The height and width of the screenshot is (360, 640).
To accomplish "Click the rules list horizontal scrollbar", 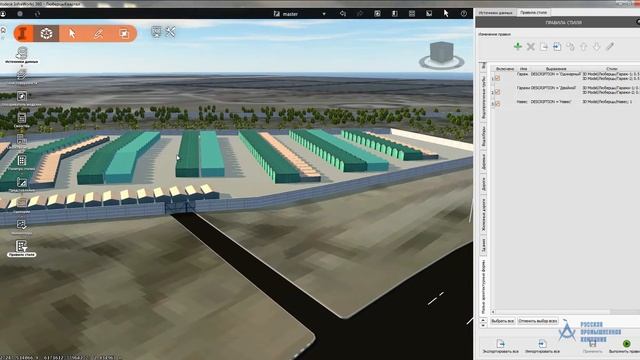I will pos(565,312).
